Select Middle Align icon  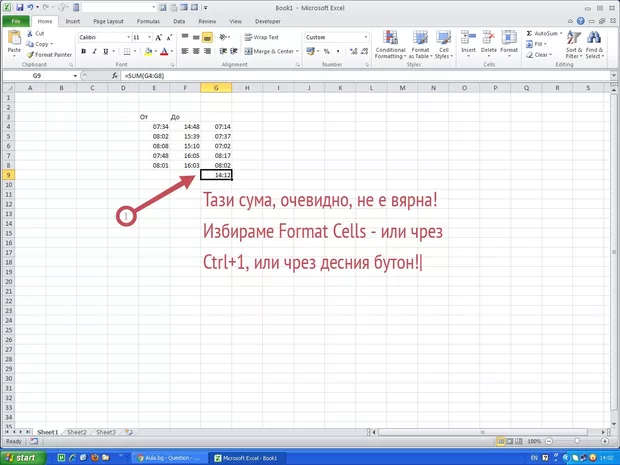pyautogui.click(x=196, y=37)
